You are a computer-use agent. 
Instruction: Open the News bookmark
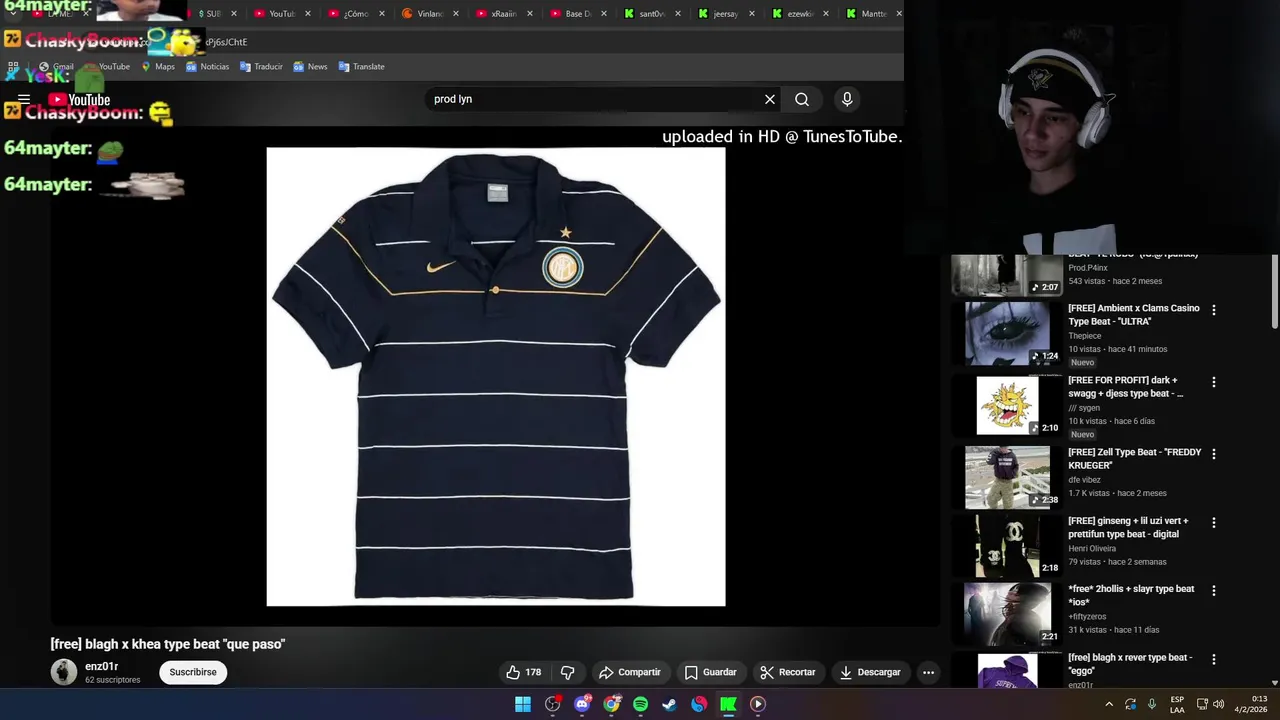coord(310,67)
